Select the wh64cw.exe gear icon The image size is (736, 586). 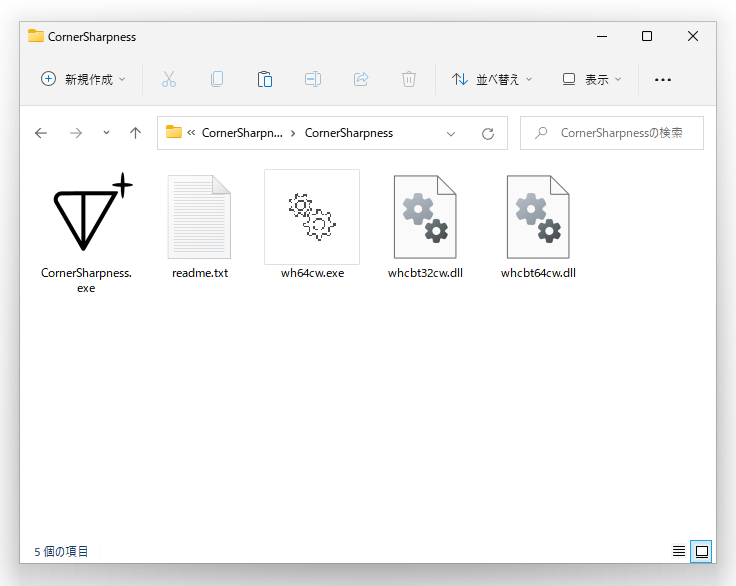point(312,216)
